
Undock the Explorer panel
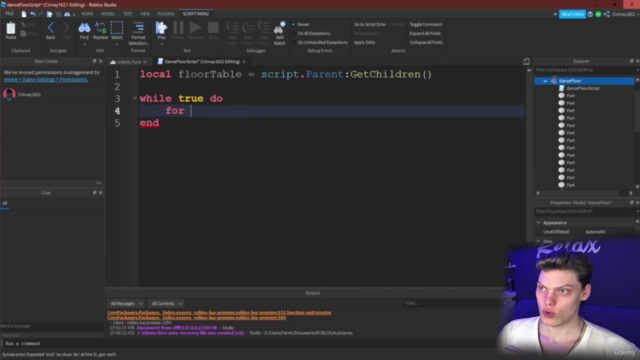(x=631, y=61)
